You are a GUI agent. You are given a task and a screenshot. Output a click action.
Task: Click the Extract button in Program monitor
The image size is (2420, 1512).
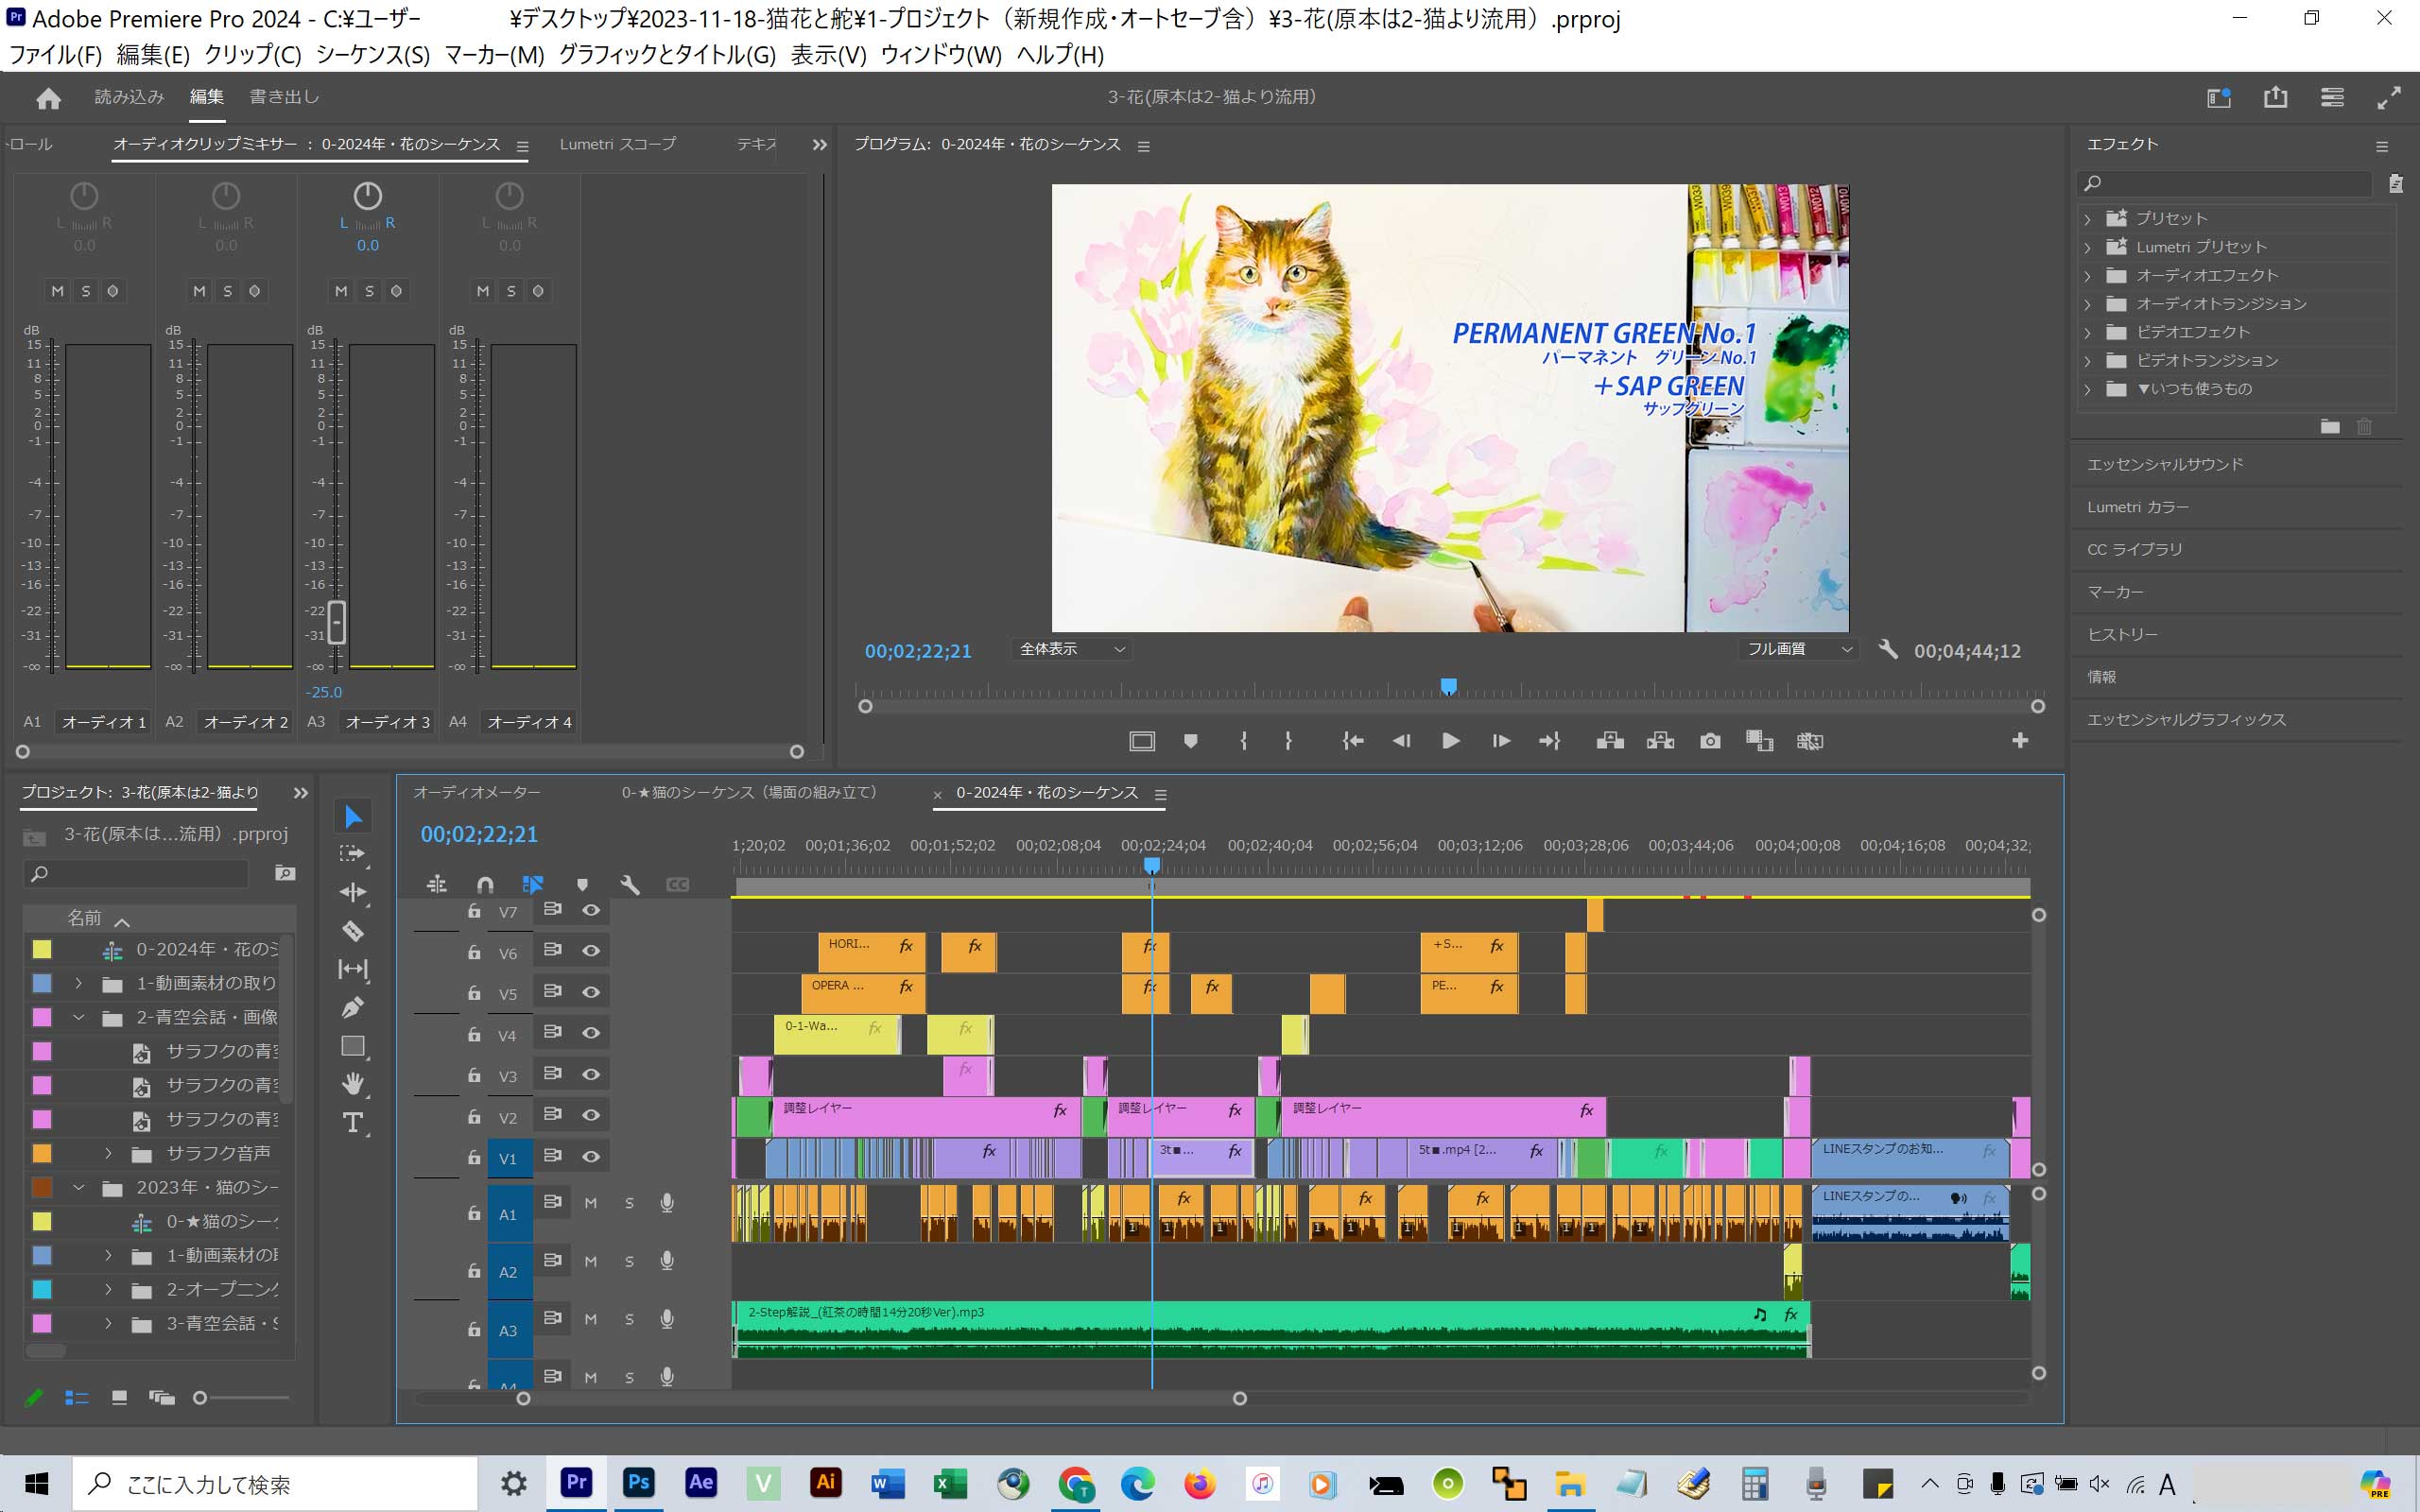point(1660,741)
